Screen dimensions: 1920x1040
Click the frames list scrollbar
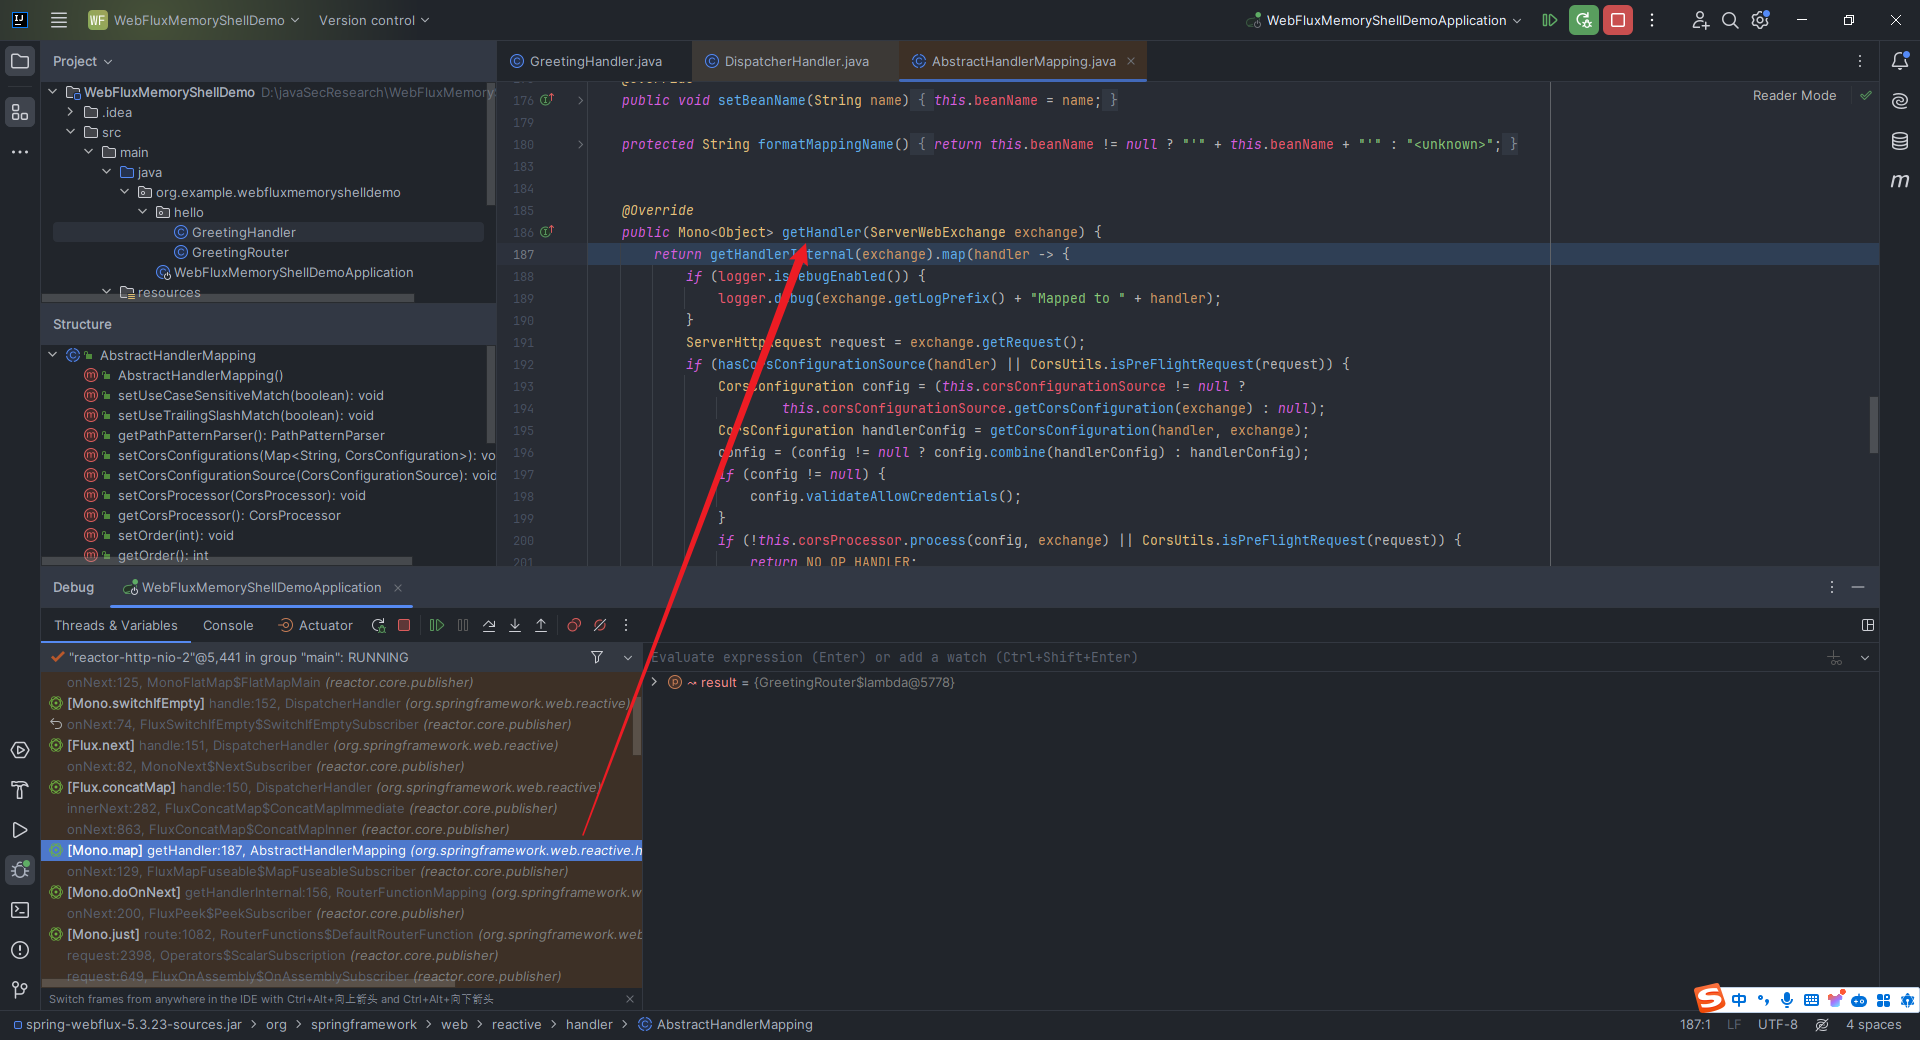(x=637, y=726)
